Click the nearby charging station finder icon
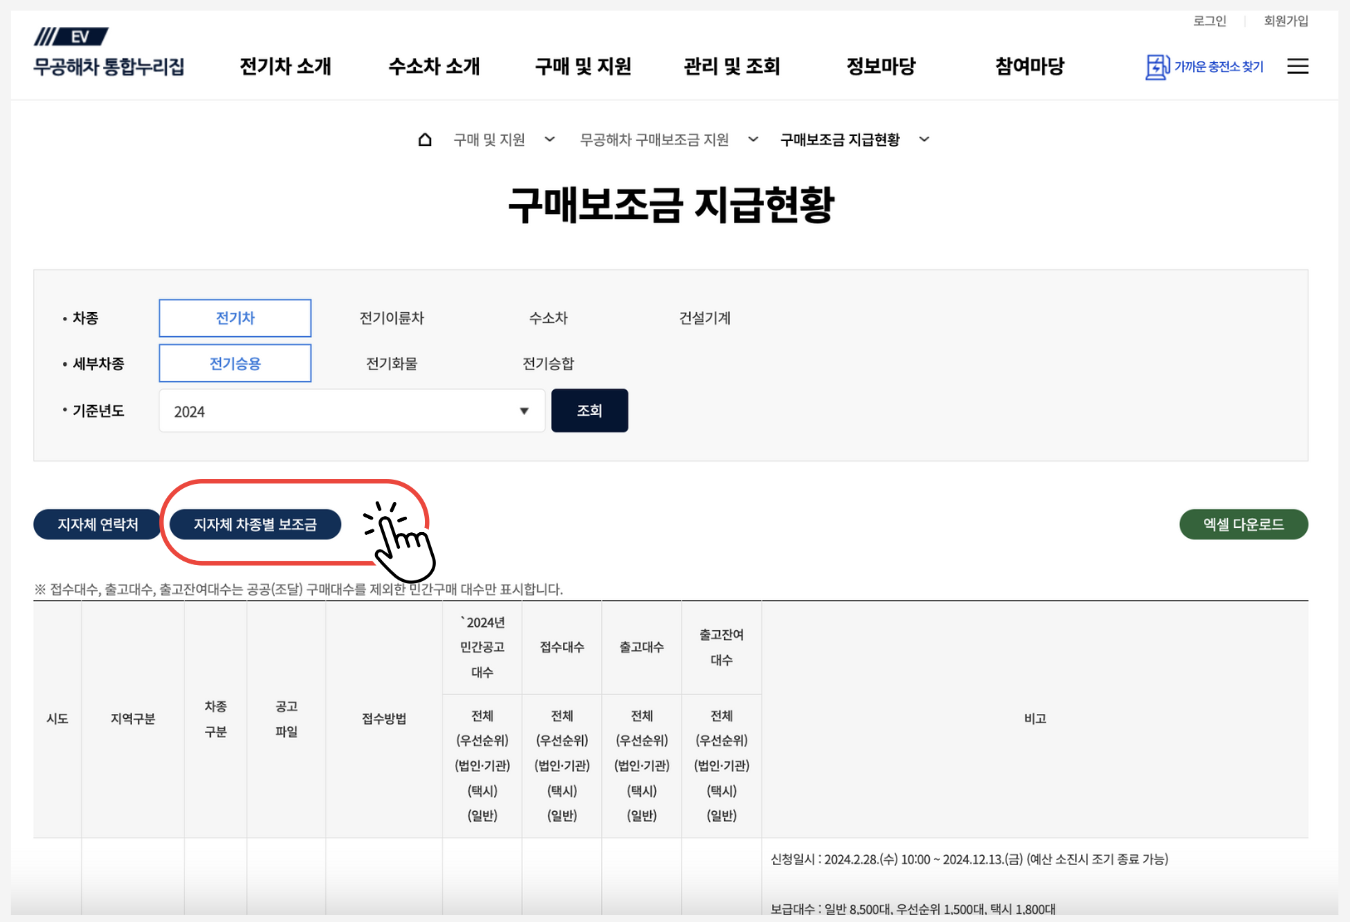Viewport: 1350px width, 922px height. pyautogui.click(x=1157, y=66)
